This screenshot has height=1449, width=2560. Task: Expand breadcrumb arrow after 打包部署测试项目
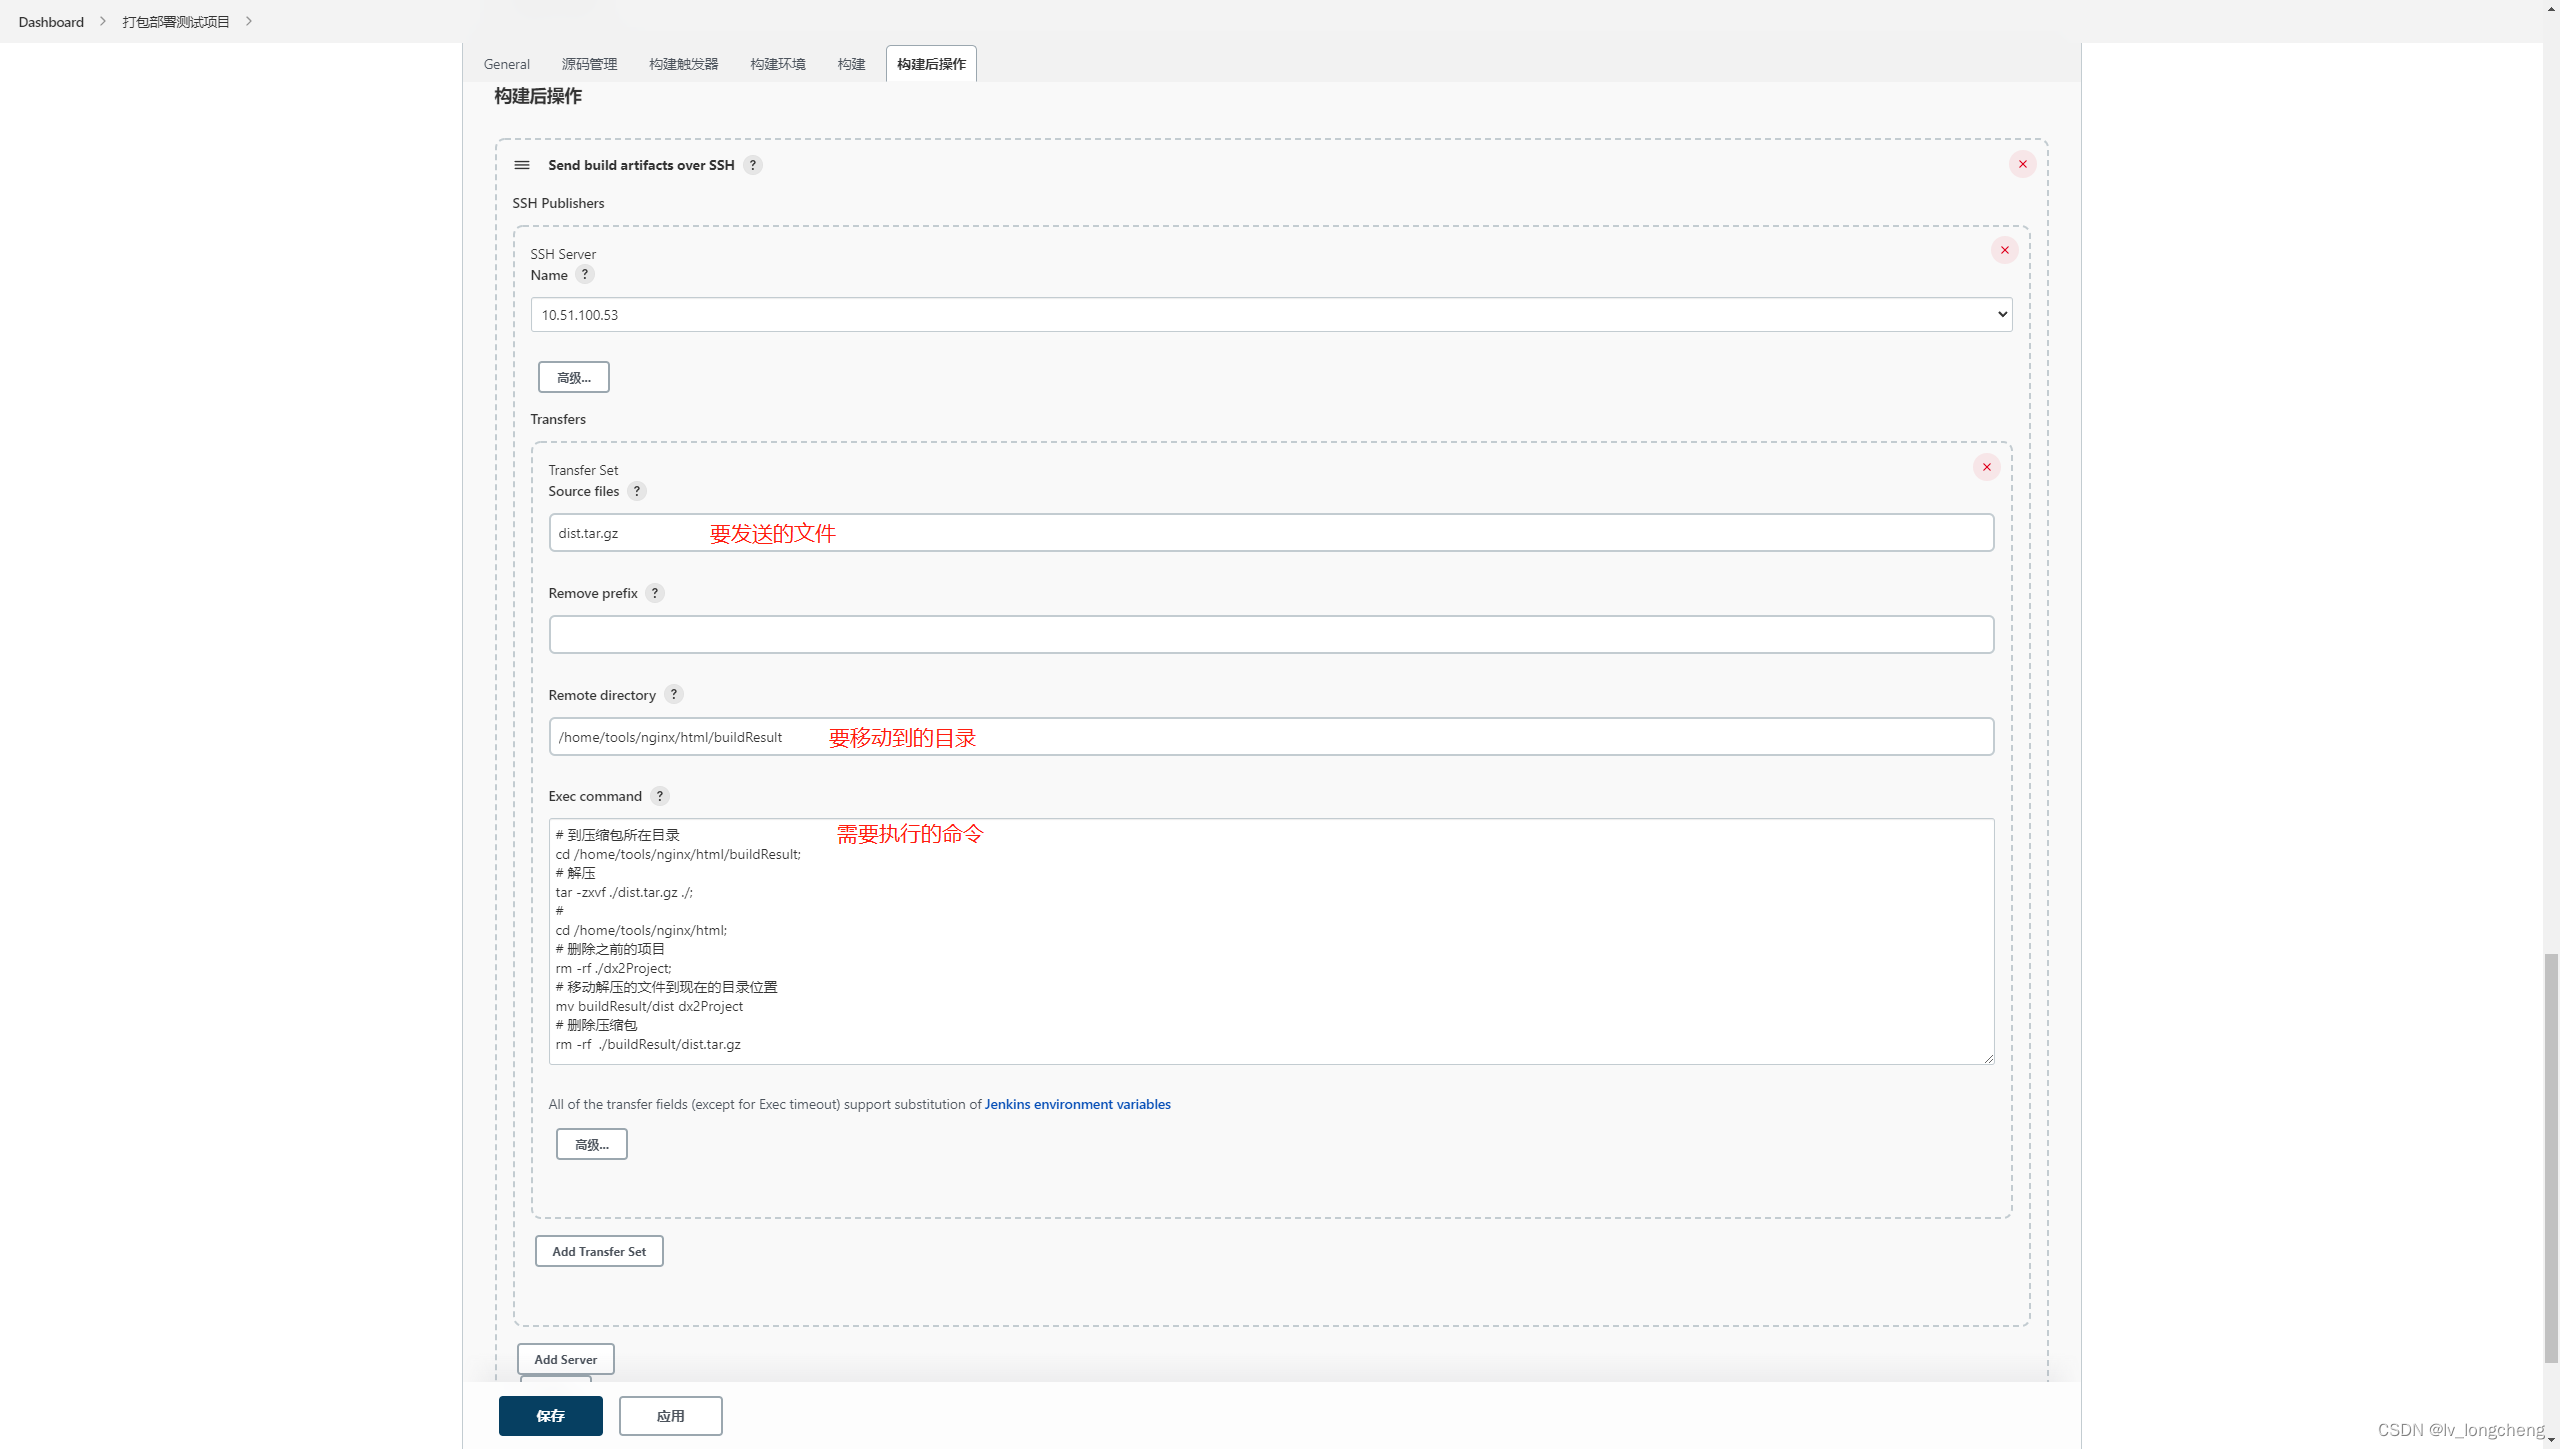[x=249, y=21]
